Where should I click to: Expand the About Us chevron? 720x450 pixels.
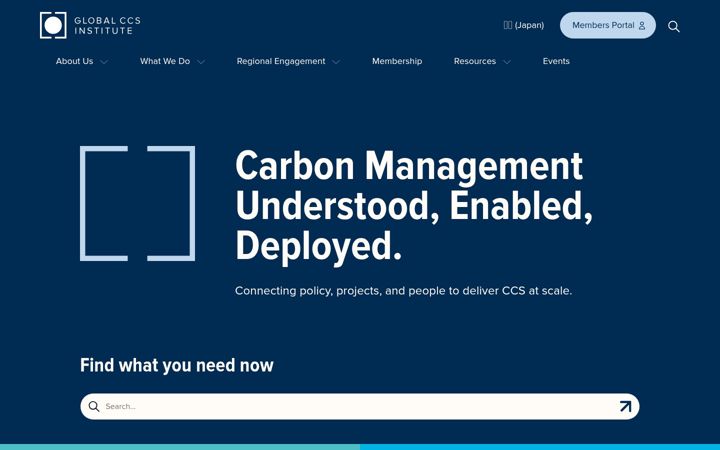click(x=104, y=62)
